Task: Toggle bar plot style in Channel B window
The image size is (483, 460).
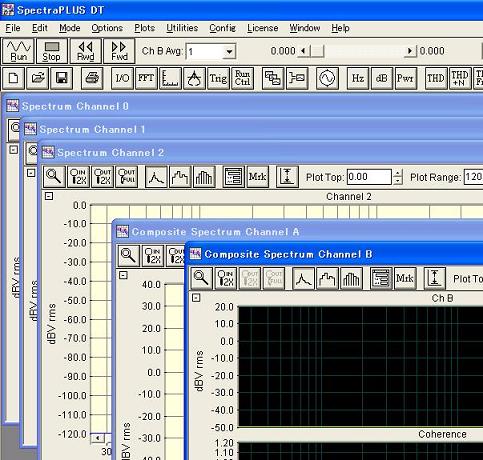Action: coord(352,278)
